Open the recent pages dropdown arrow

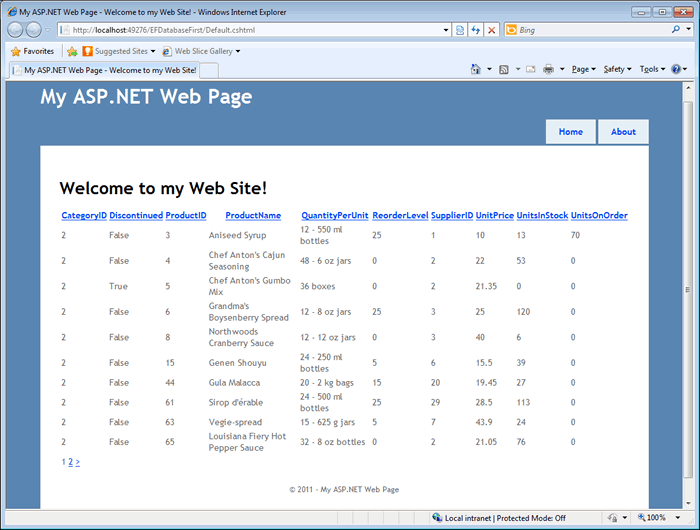tap(48, 30)
